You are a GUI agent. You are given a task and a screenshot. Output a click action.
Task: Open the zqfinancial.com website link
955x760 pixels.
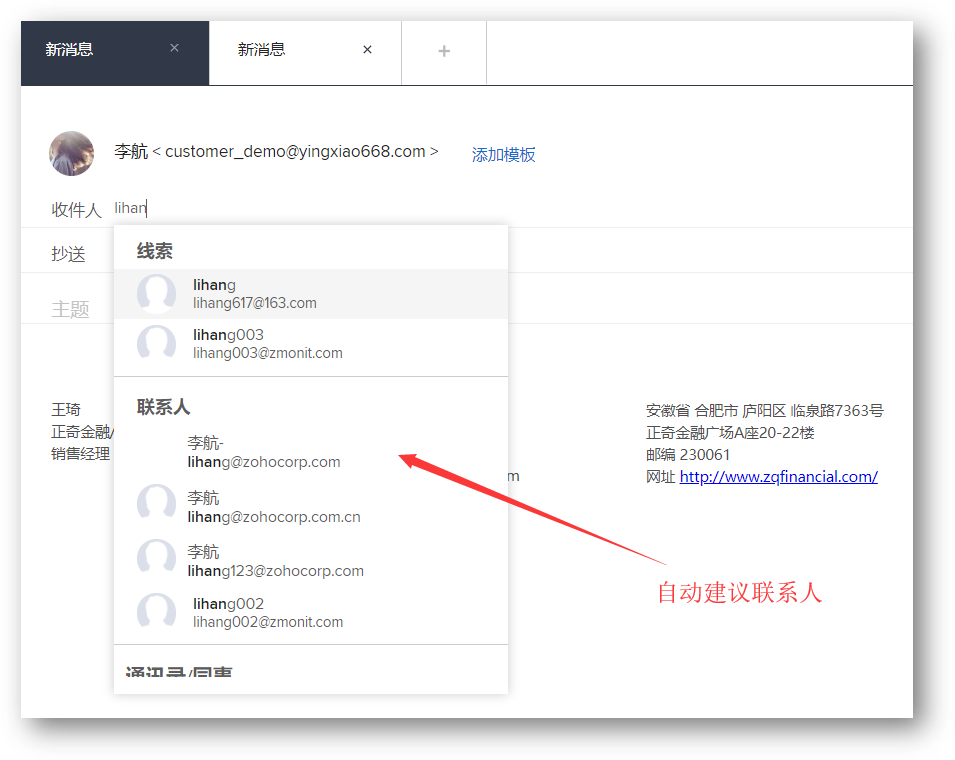click(x=778, y=477)
